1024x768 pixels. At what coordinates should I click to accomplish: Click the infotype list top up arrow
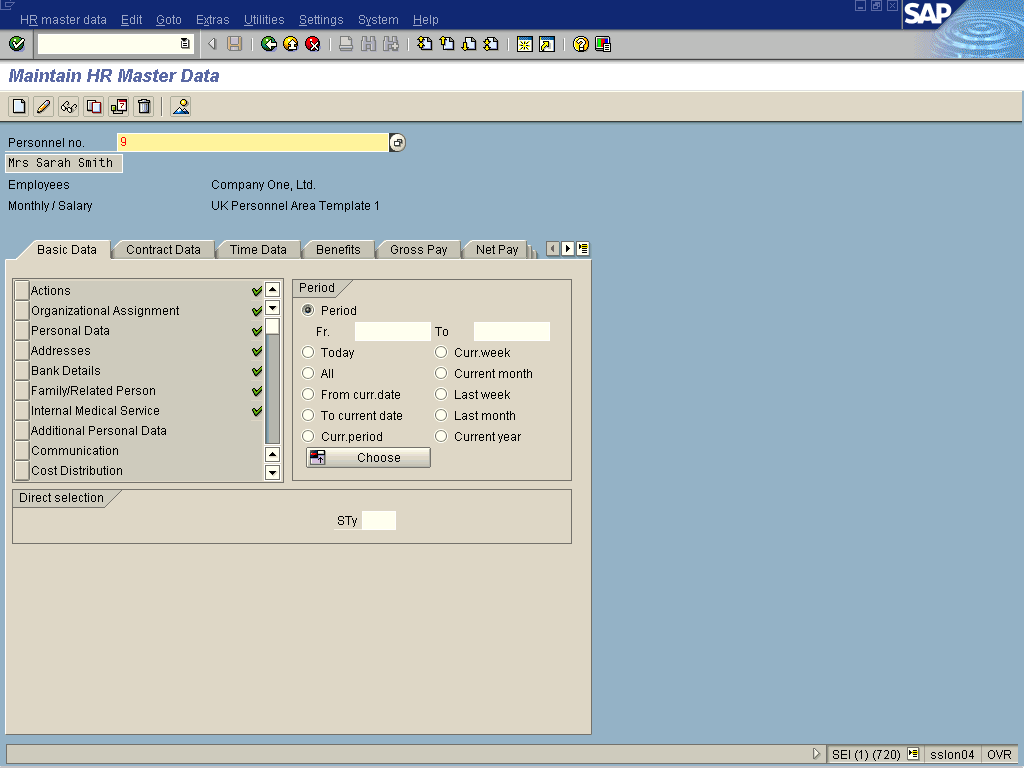coord(272,289)
